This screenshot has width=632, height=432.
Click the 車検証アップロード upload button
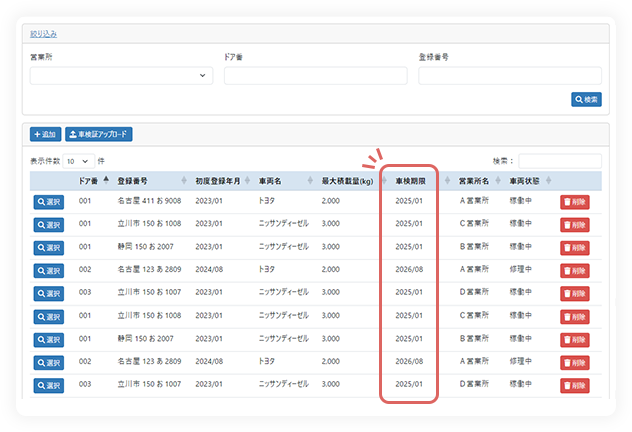tap(99, 134)
